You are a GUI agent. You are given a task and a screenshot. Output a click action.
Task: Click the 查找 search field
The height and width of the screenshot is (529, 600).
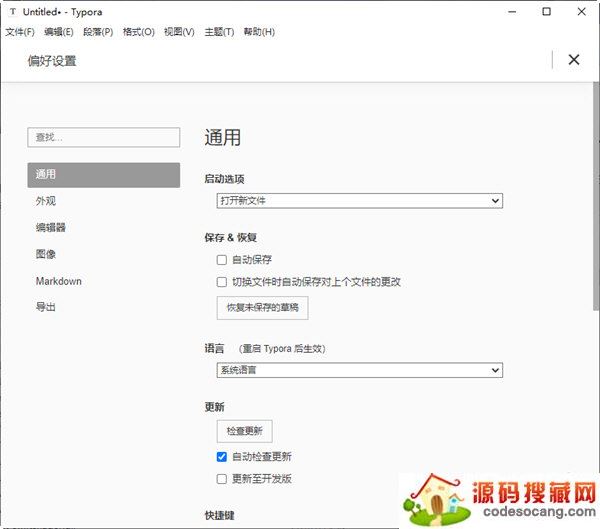(x=104, y=137)
